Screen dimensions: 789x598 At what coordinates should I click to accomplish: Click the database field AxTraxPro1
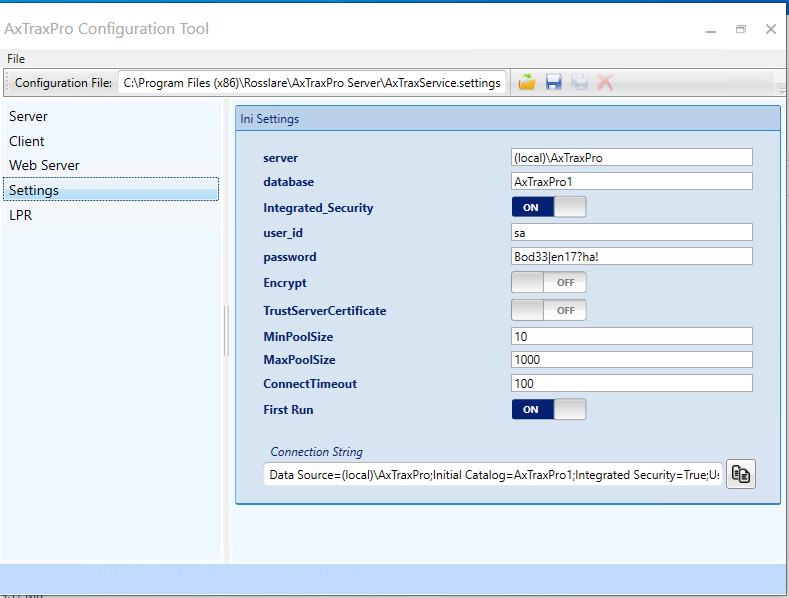[x=632, y=182]
